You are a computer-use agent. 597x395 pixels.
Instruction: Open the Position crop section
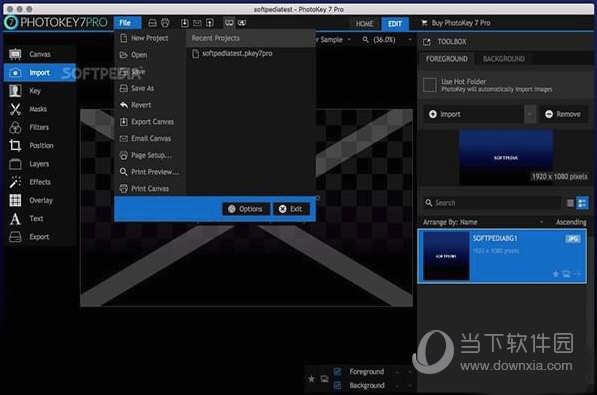point(40,146)
